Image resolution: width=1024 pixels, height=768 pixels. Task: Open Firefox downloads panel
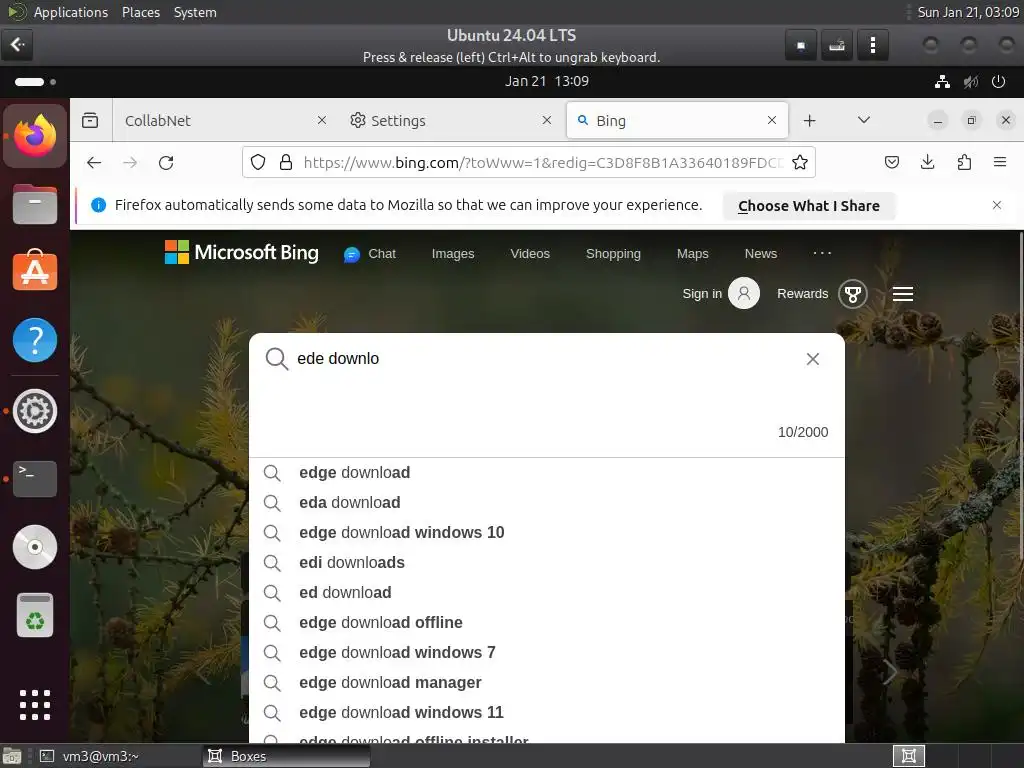click(x=927, y=162)
